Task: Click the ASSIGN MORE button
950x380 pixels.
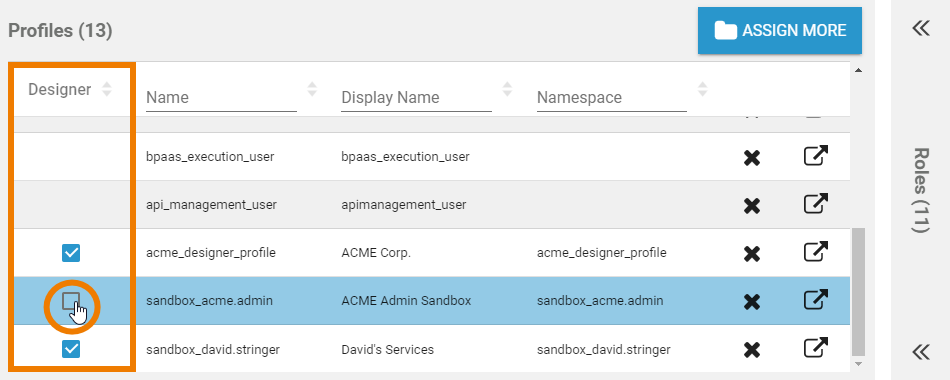Action: pyautogui.click(x=780, y=30)
